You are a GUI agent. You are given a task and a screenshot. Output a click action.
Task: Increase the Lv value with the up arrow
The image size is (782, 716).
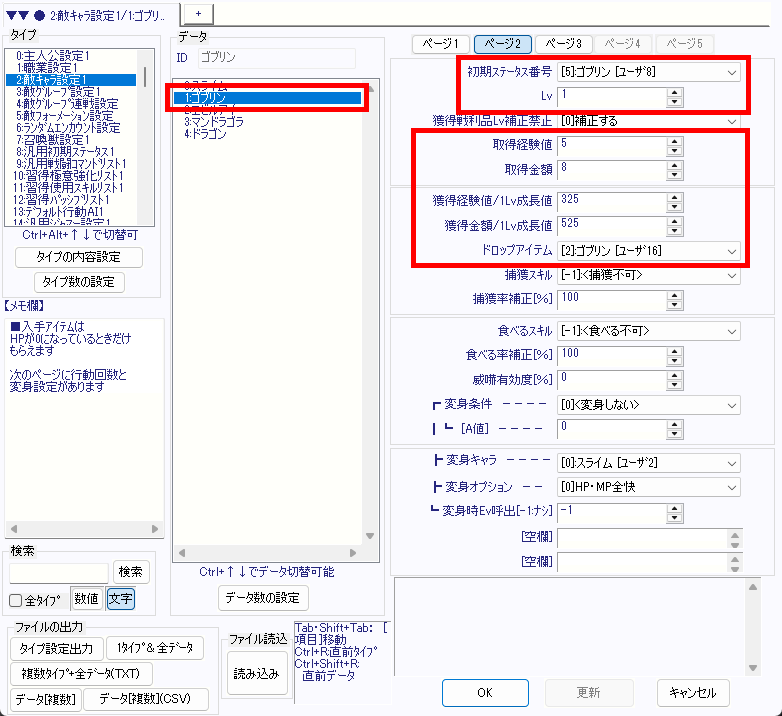[674, 91]
